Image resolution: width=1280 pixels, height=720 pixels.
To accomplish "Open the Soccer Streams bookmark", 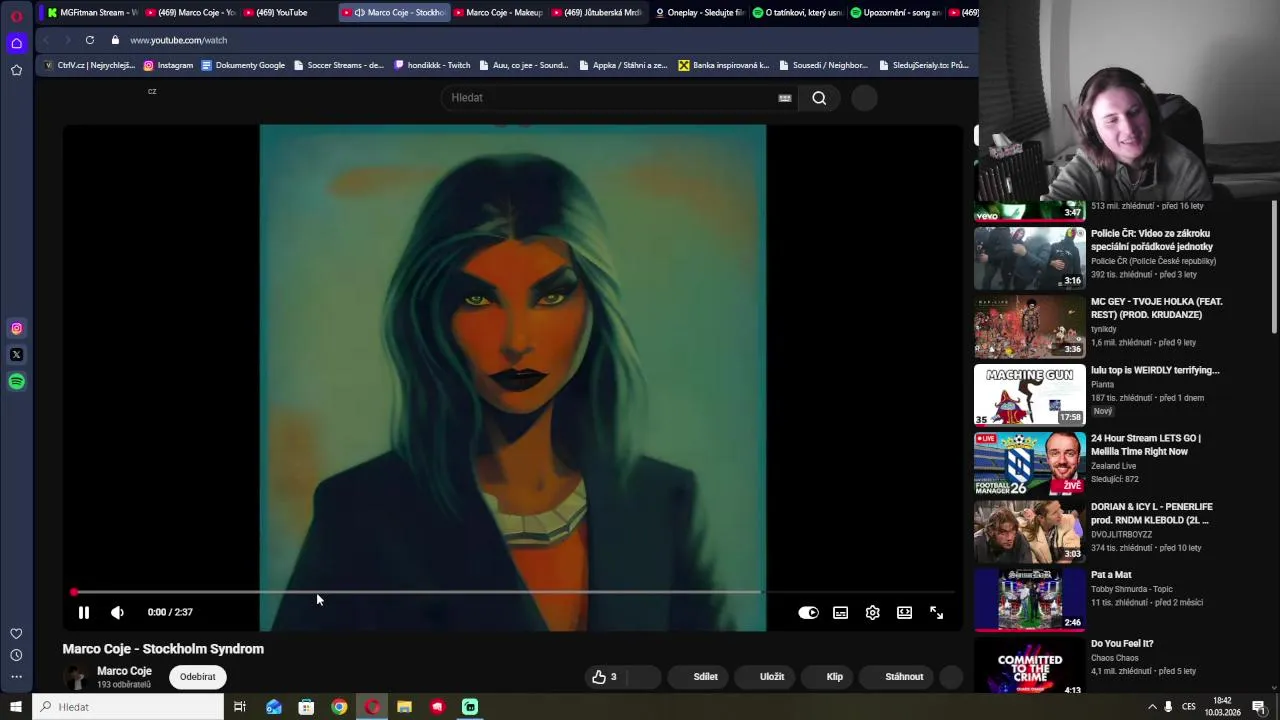I will click(338, 65).
